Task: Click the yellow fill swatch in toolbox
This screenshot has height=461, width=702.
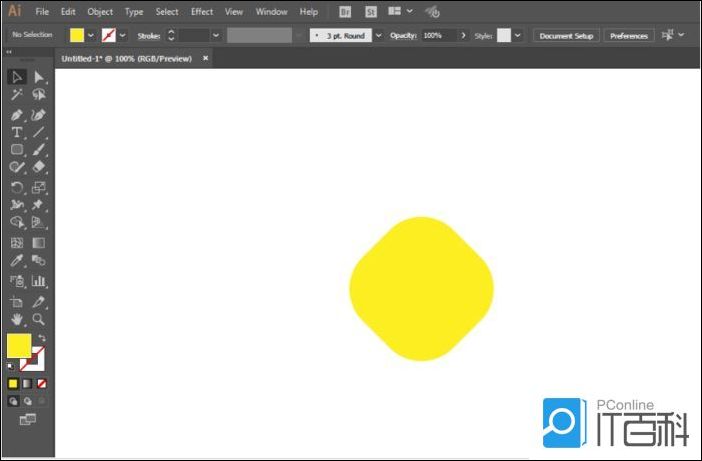Action: coord(19,346)
